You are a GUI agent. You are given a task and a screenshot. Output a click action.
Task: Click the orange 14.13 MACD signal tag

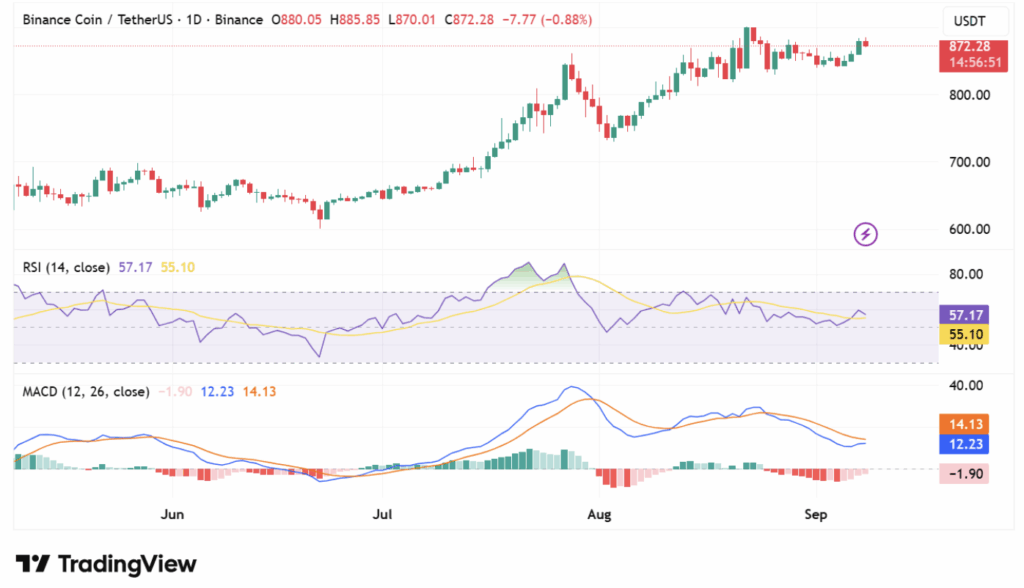[964, 424]
